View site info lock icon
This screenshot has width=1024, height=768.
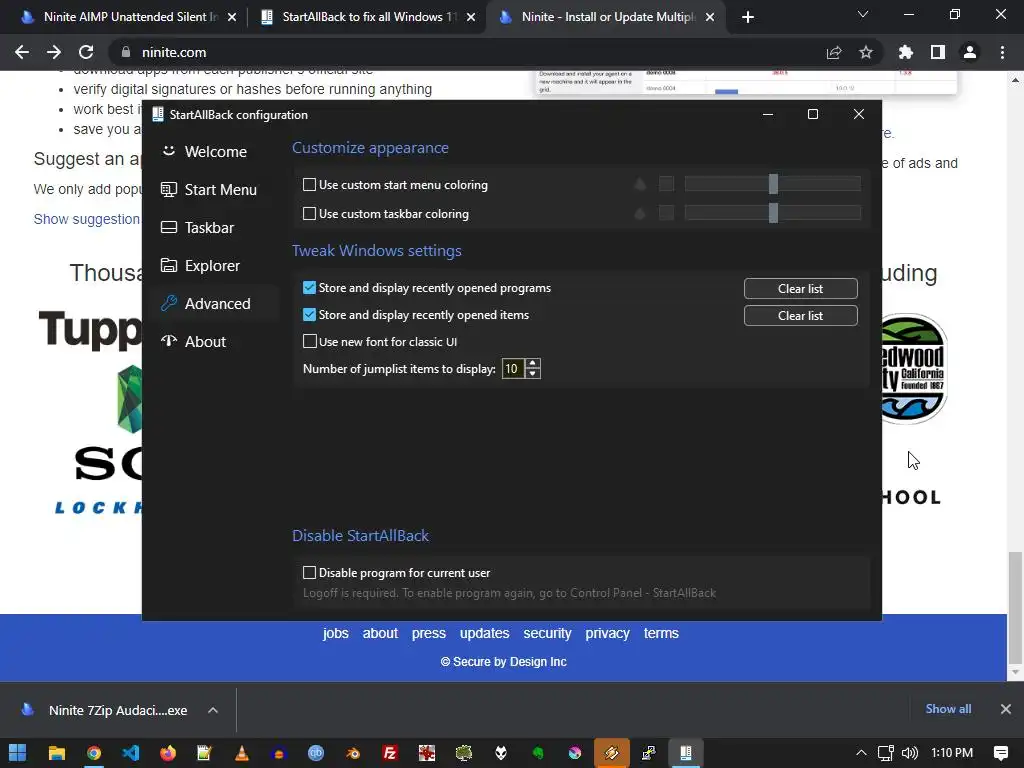tap(126, 52)
